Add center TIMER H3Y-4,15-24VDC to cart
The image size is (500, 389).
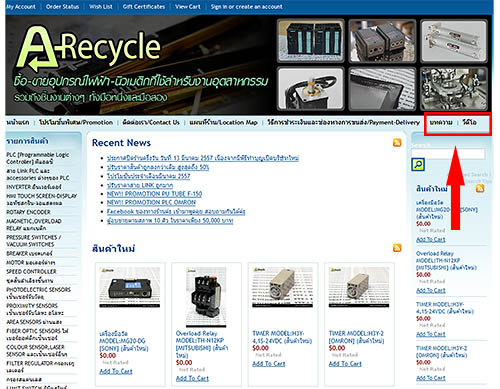[x=269, y=364]
